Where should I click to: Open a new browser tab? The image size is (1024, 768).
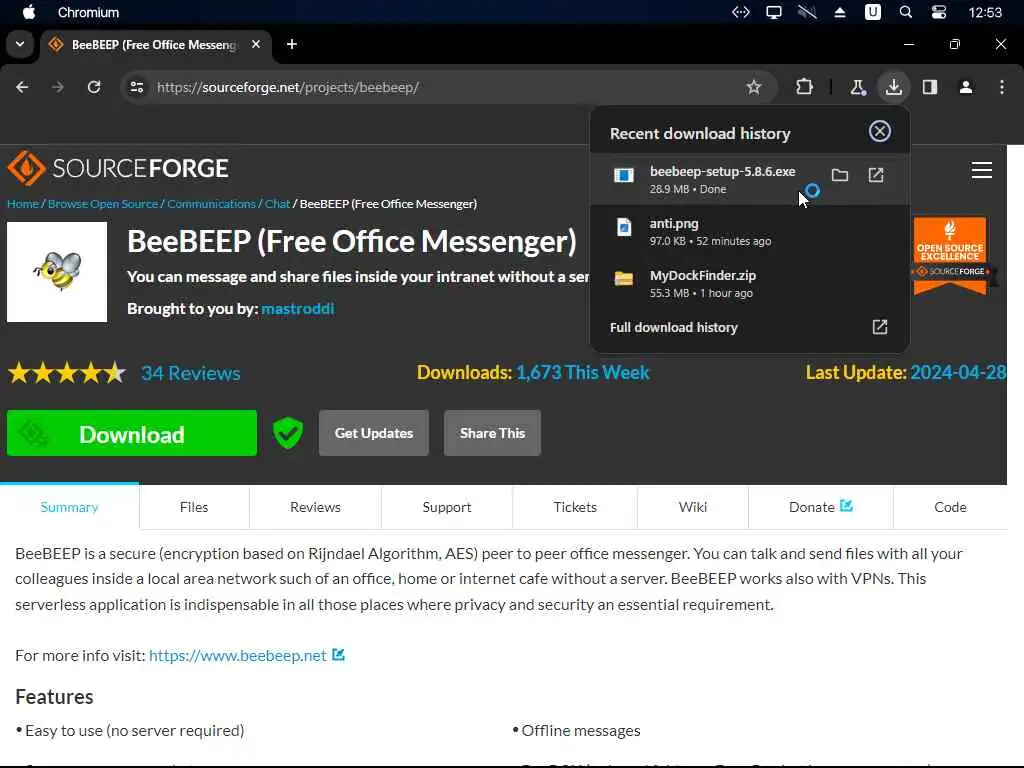click(292, 44)
